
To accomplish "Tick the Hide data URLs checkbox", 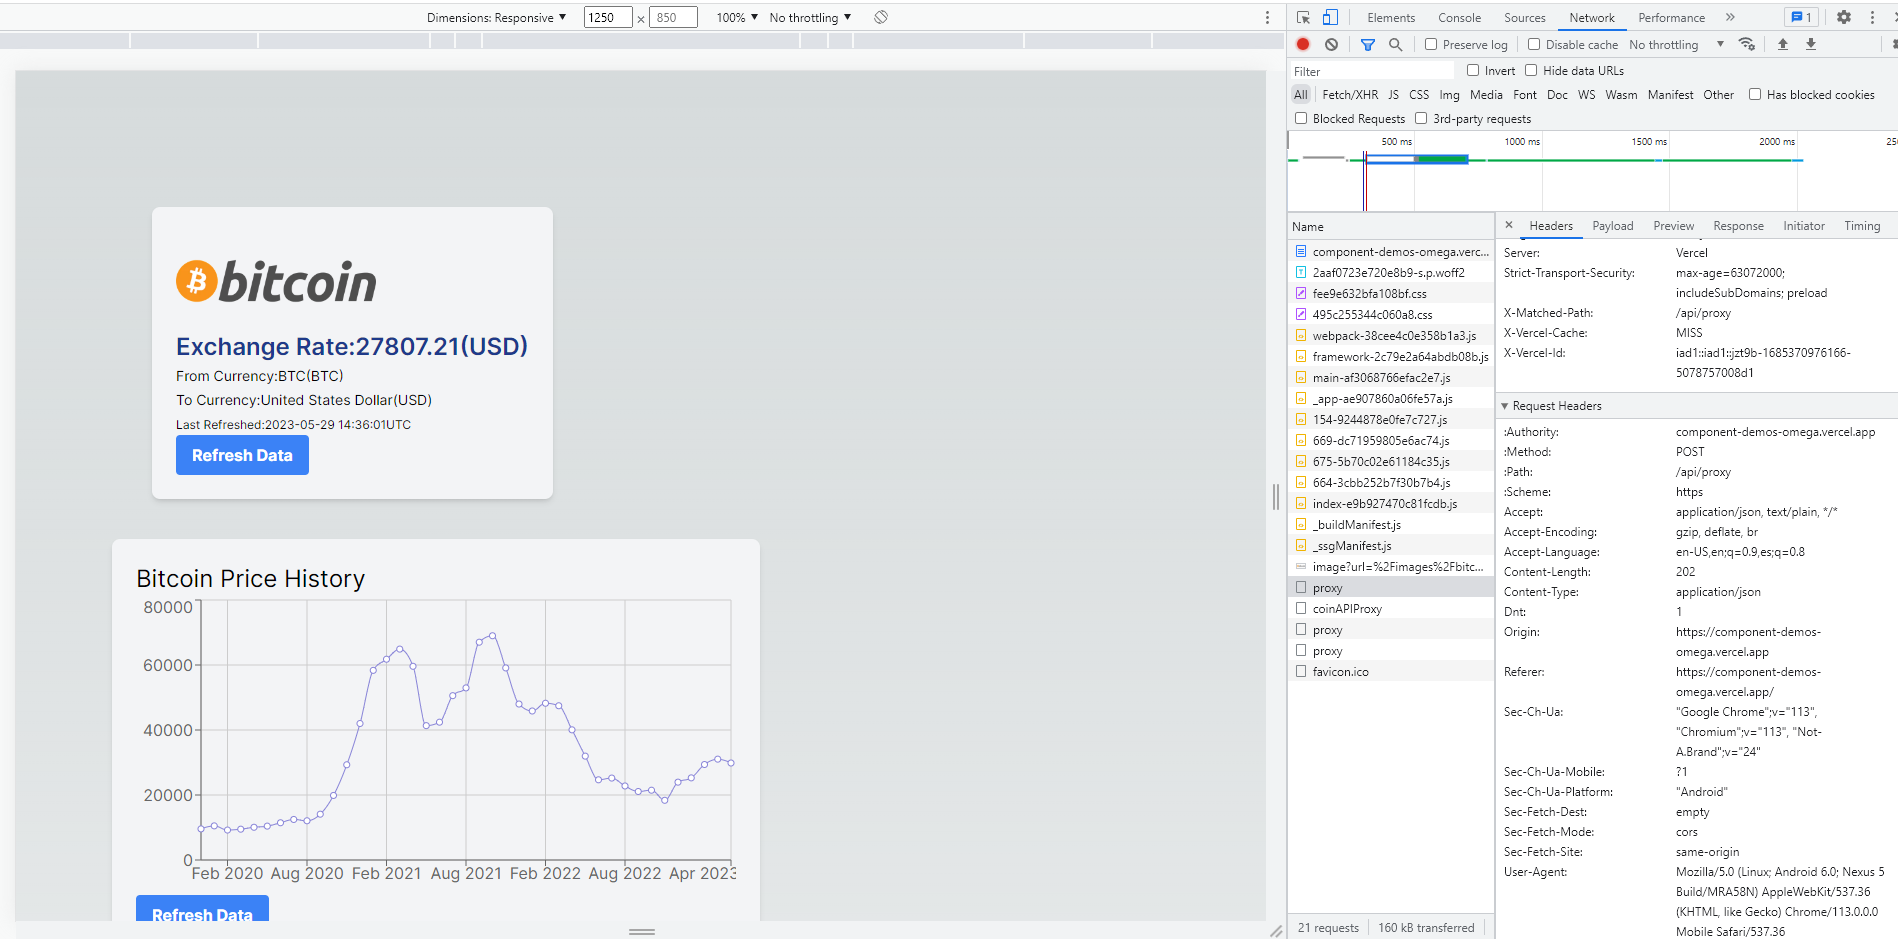I will (1531, 70).
